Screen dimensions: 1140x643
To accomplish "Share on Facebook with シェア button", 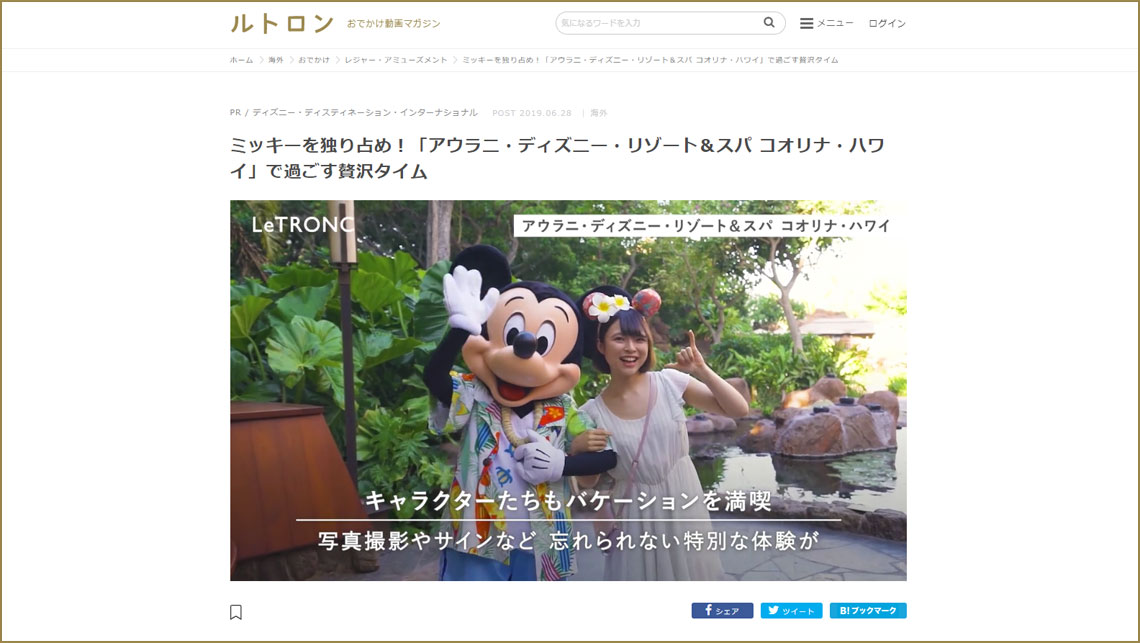I will pos(722,610).
